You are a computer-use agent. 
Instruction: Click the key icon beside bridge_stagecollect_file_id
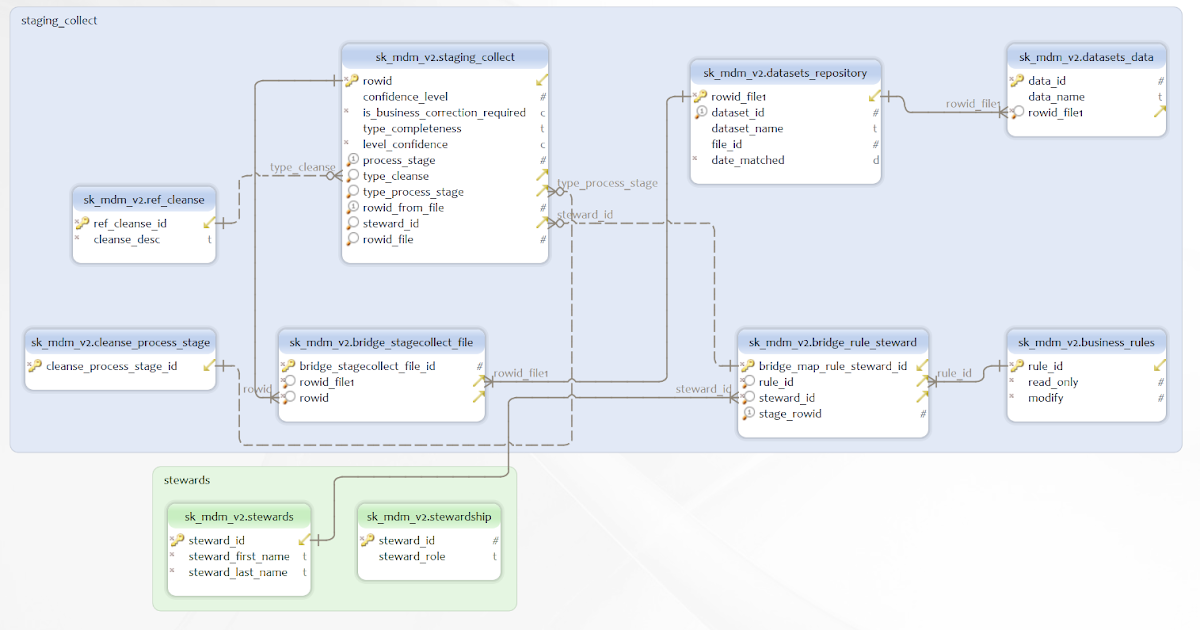click(292, 366)
